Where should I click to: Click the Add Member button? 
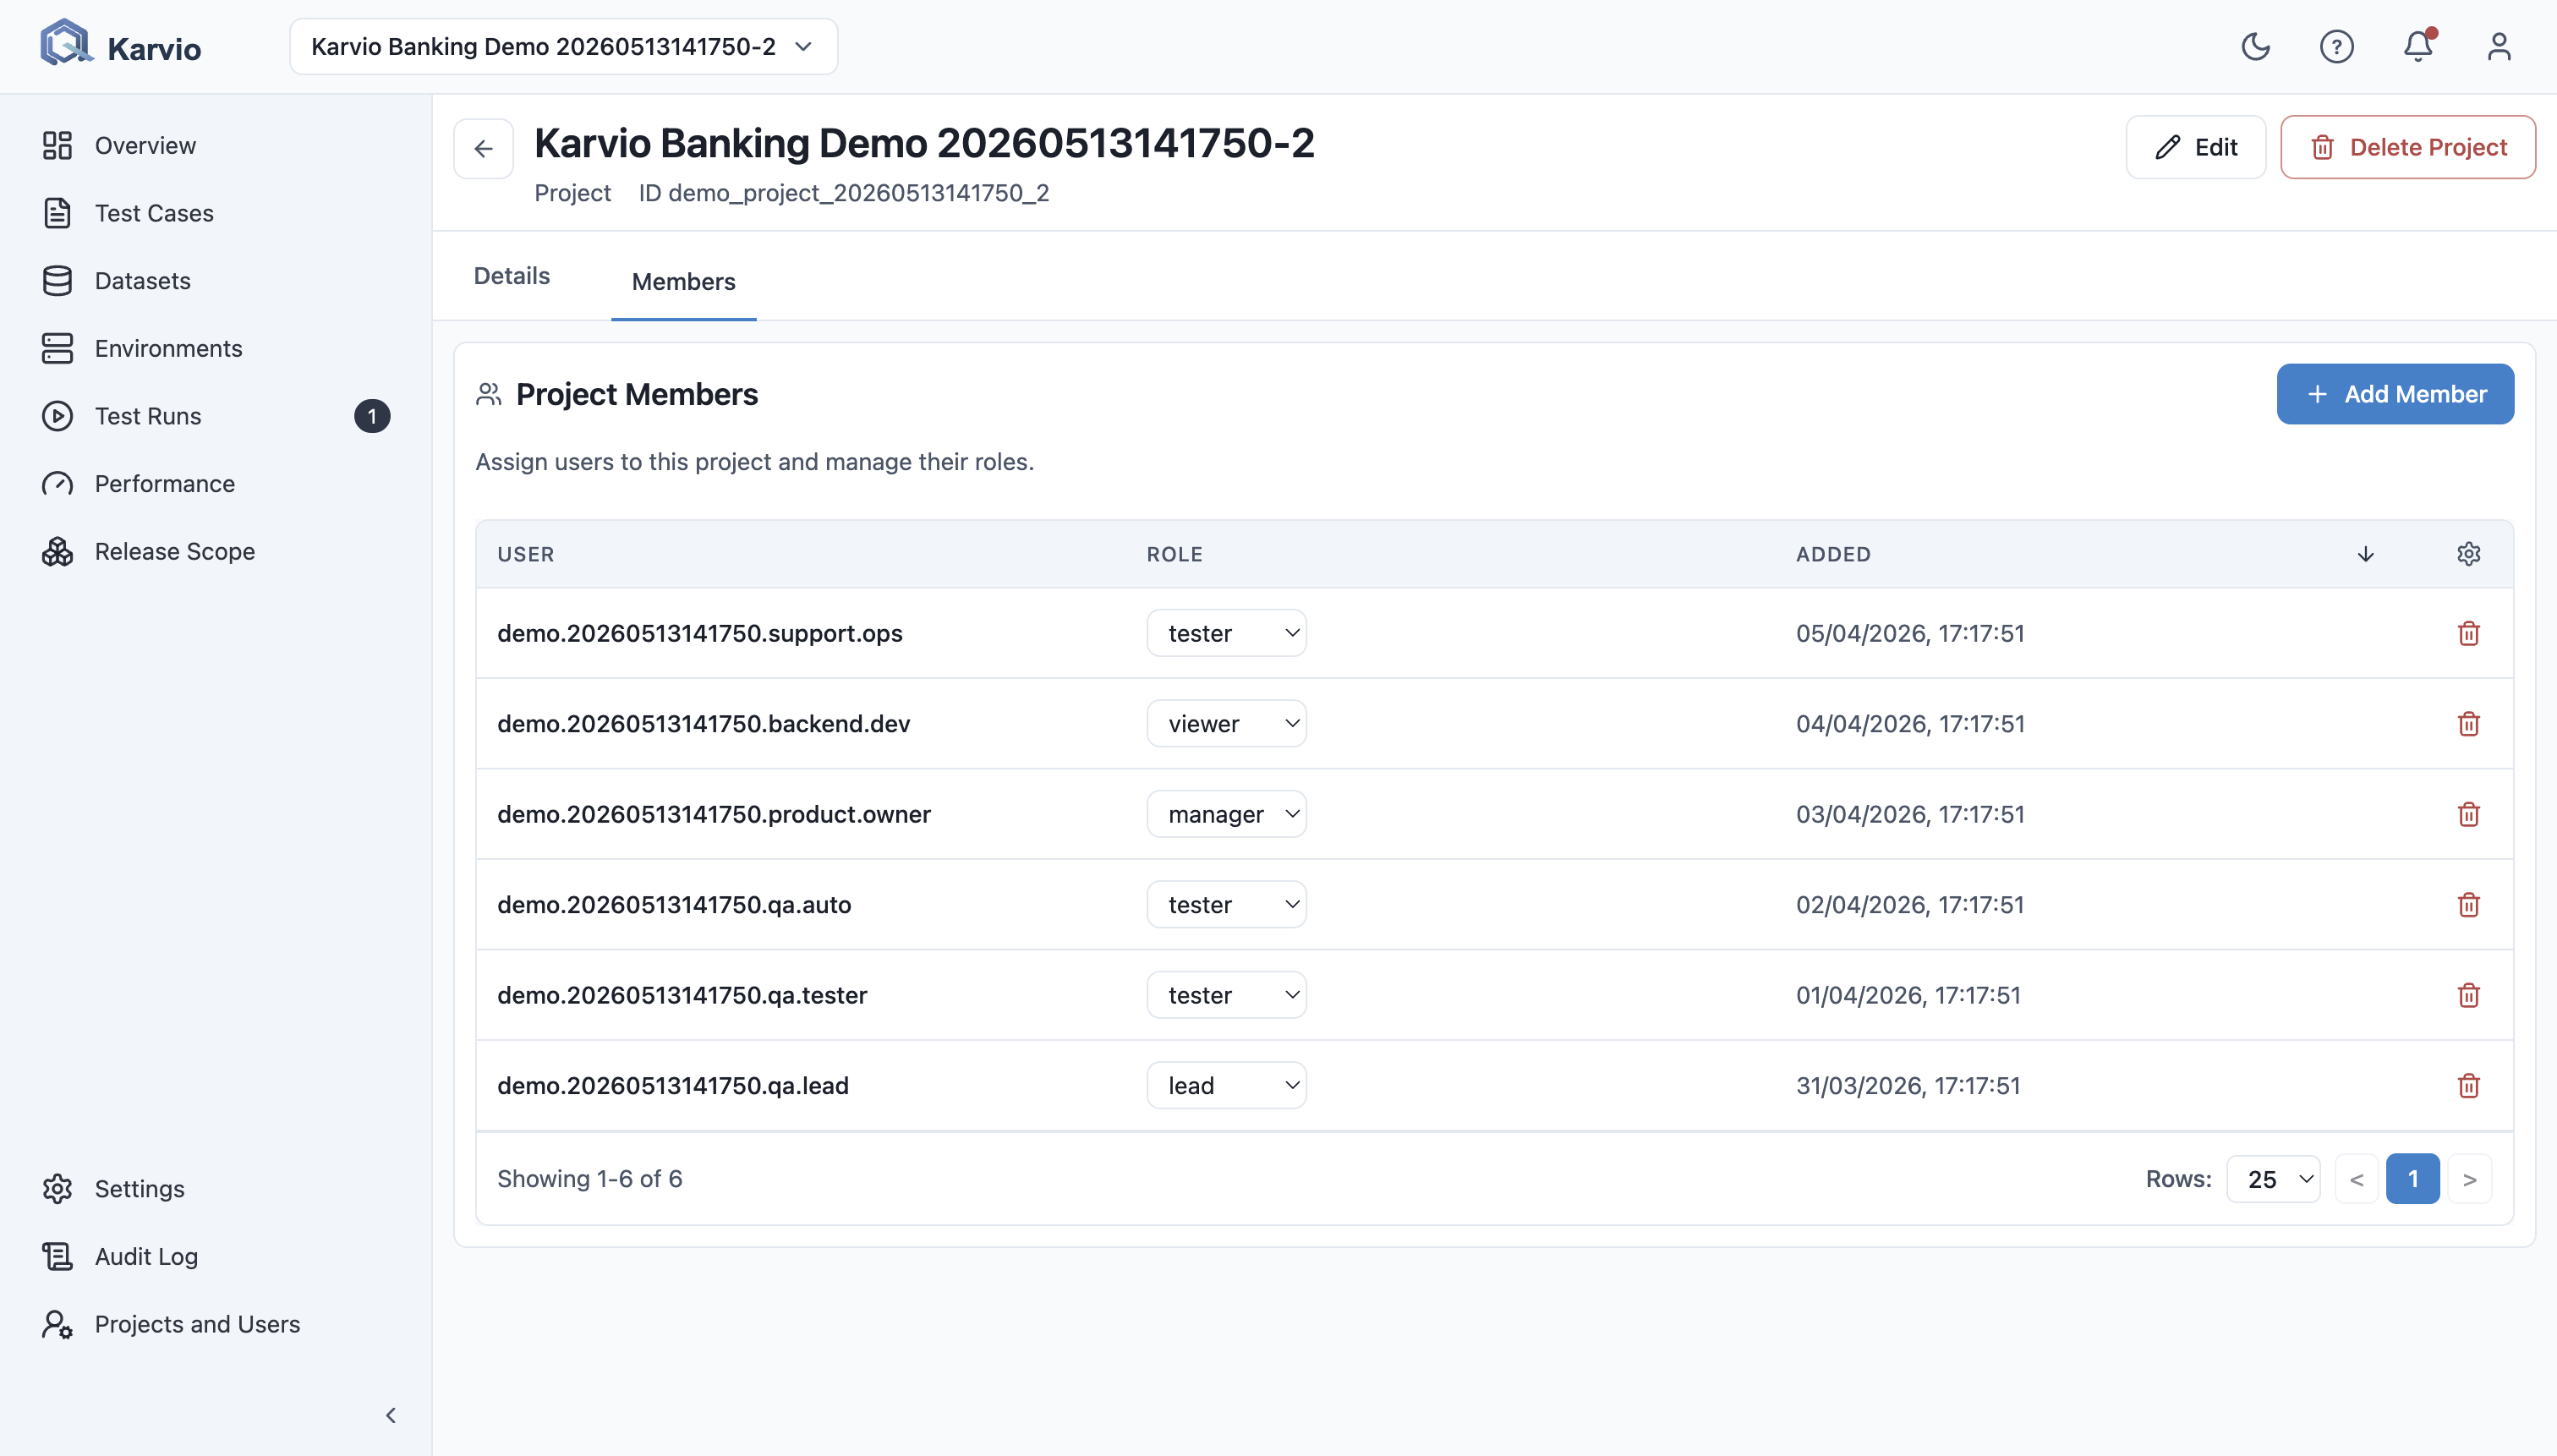[x=2395, y=394]
